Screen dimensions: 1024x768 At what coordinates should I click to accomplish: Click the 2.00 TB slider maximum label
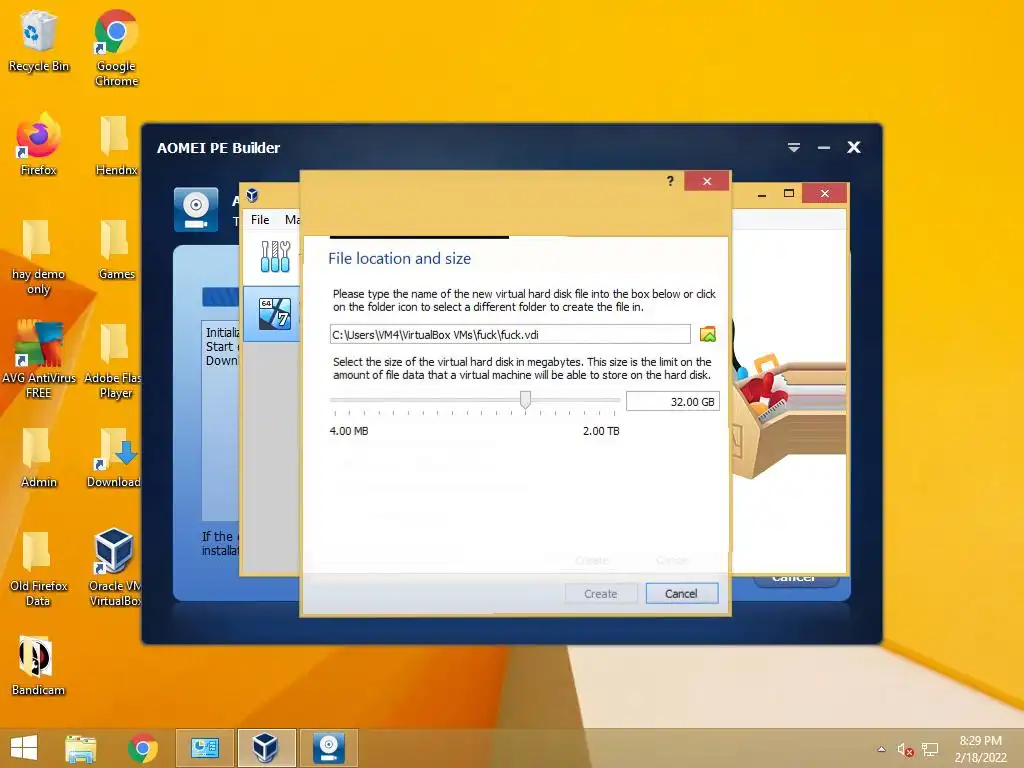click(601, 431)
